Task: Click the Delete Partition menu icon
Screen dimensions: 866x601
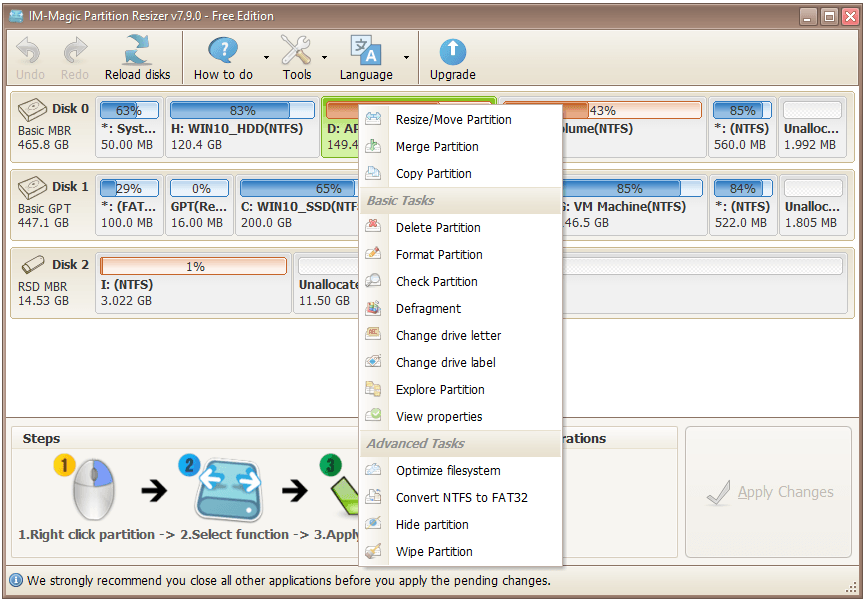Action: 373,226
